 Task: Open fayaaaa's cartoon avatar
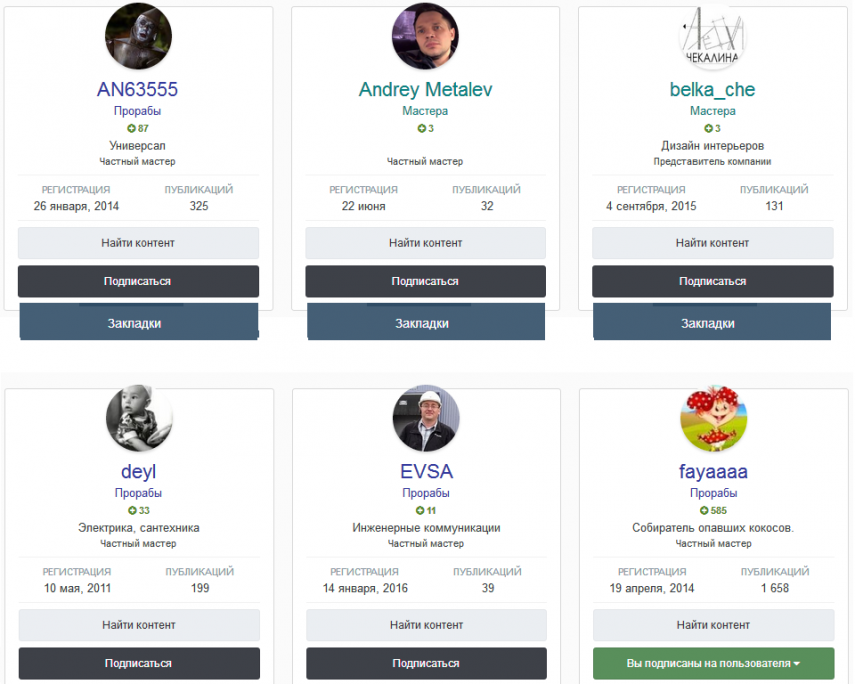pos(713,418)
